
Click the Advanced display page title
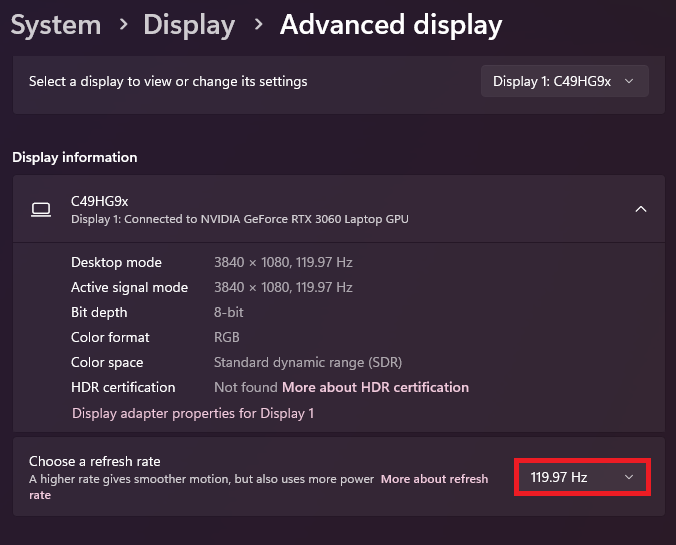coord(390,25)
